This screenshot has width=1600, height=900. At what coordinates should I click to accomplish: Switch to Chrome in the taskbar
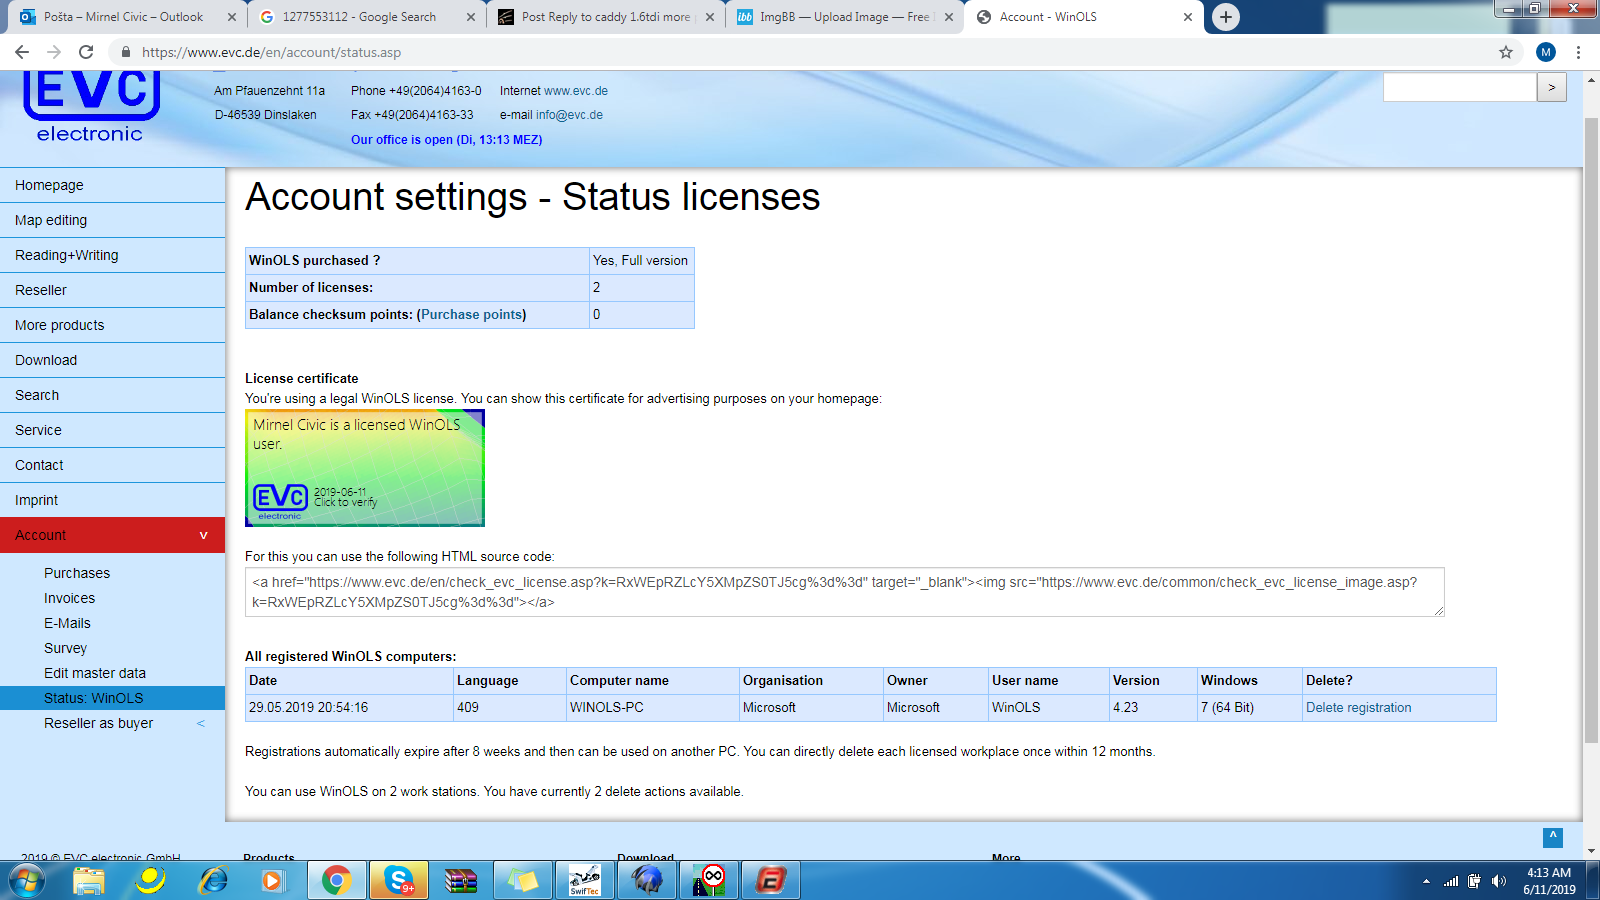pyautogui.click(x=336, y=881)
